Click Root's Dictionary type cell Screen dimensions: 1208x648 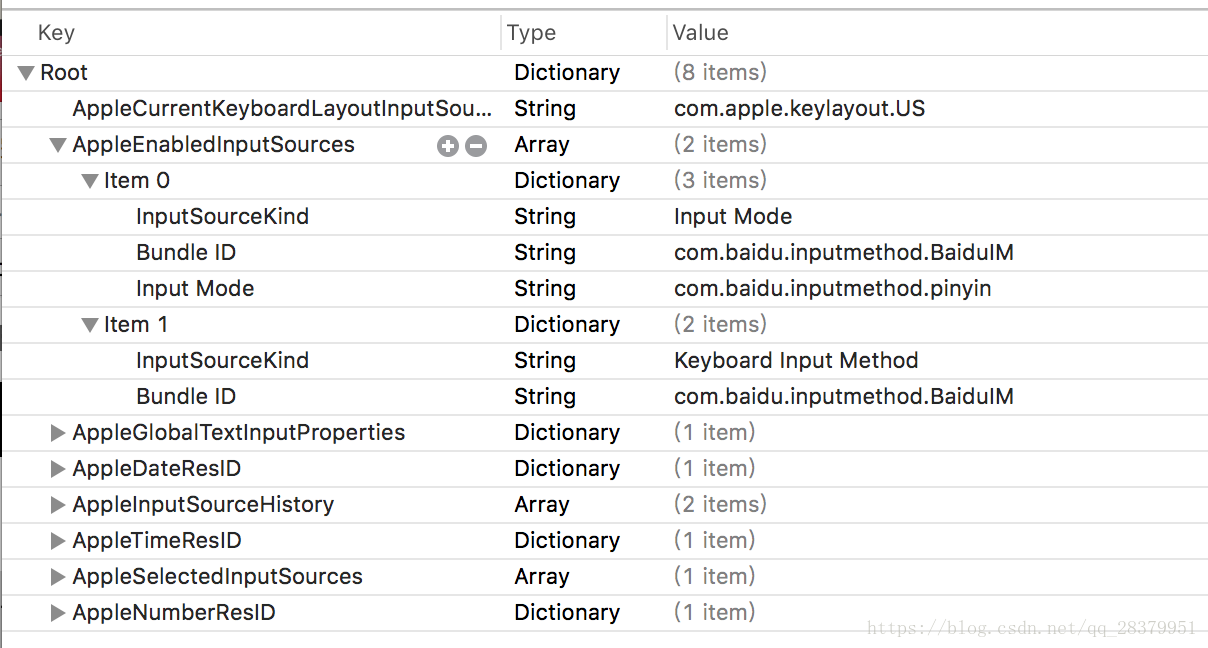coord(567,72)
